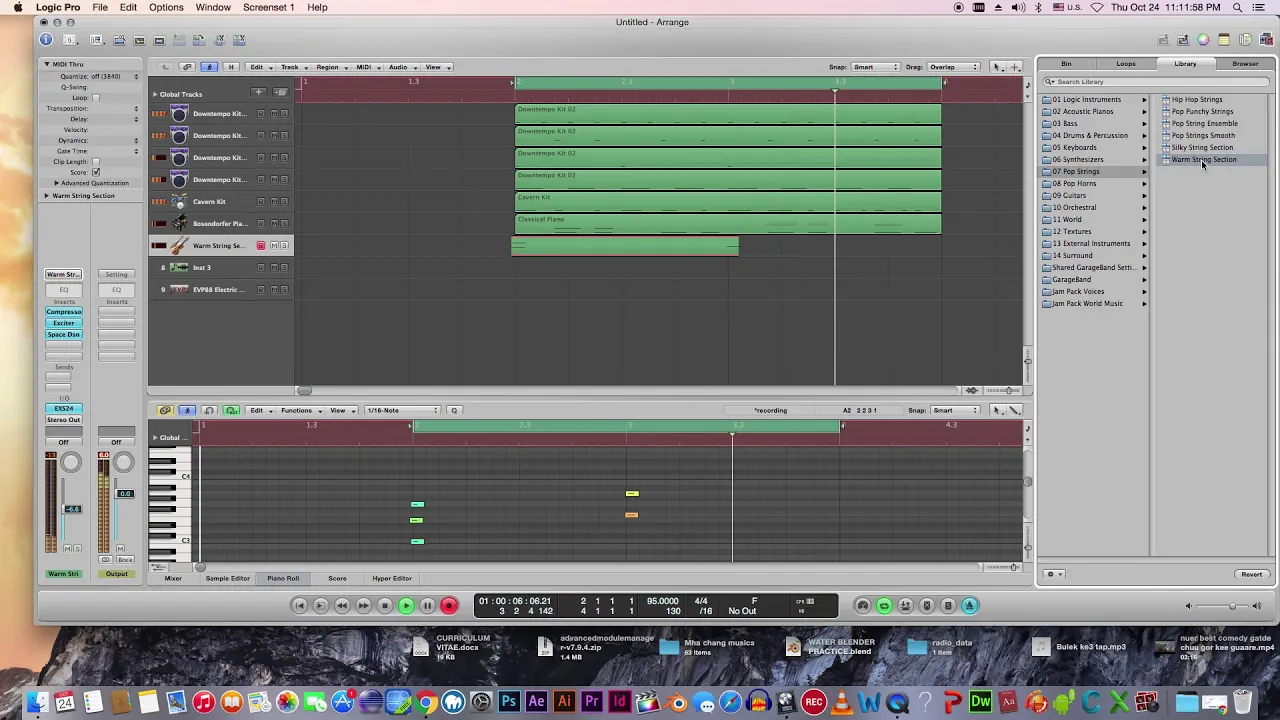Adjust Warm String channel strip volume fader

click(x=72, y=509)
